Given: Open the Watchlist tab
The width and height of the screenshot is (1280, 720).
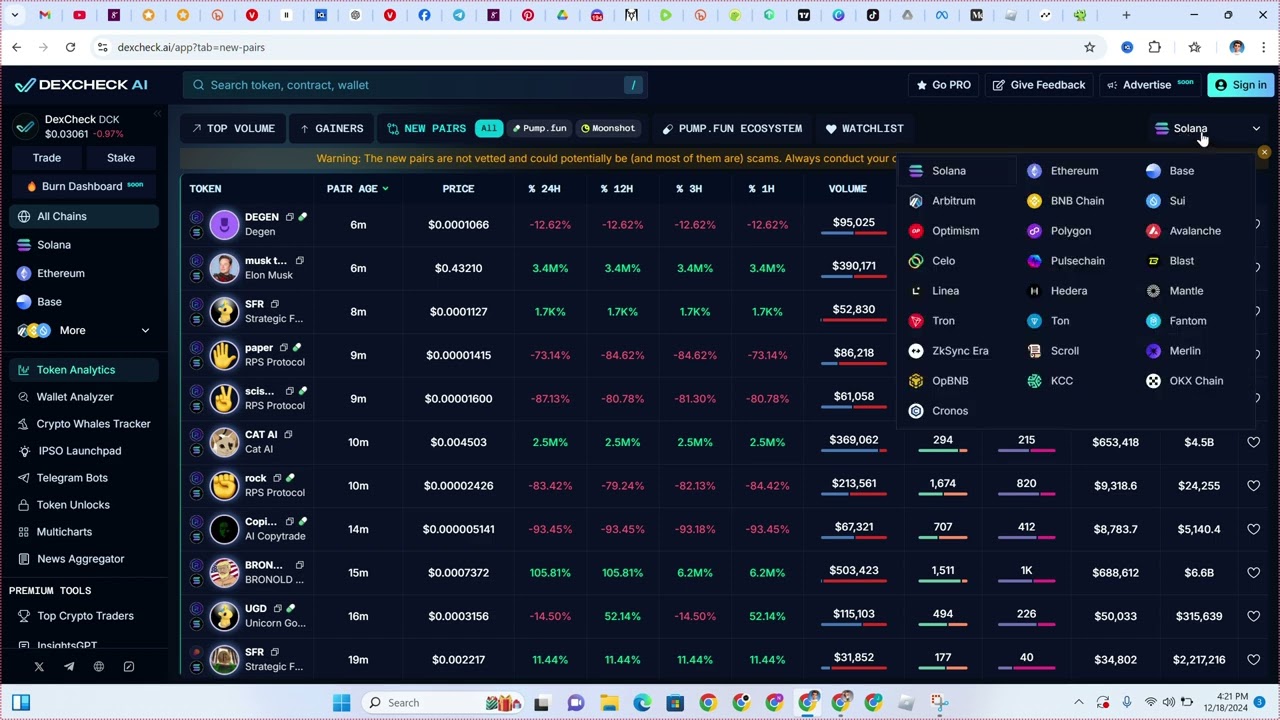Looking at the screenshot, I should click(x=864, y=128).
